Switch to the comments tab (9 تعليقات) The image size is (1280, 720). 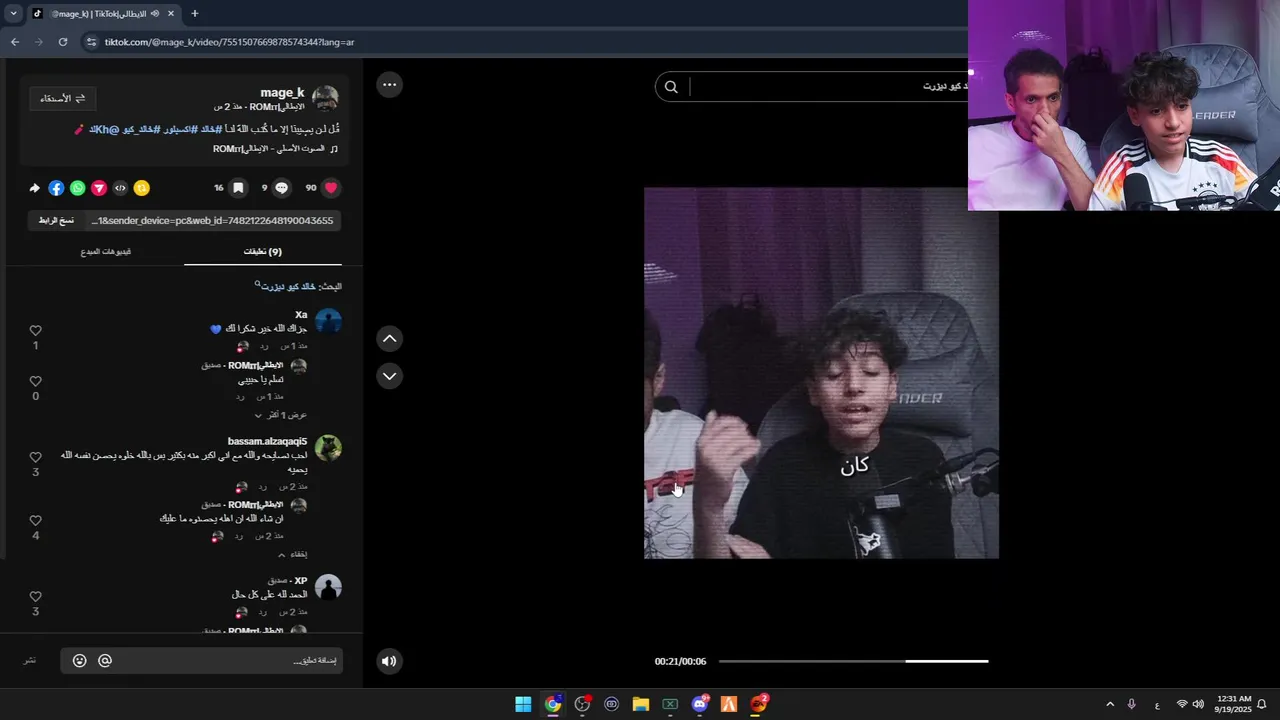(x=263, y=252)
